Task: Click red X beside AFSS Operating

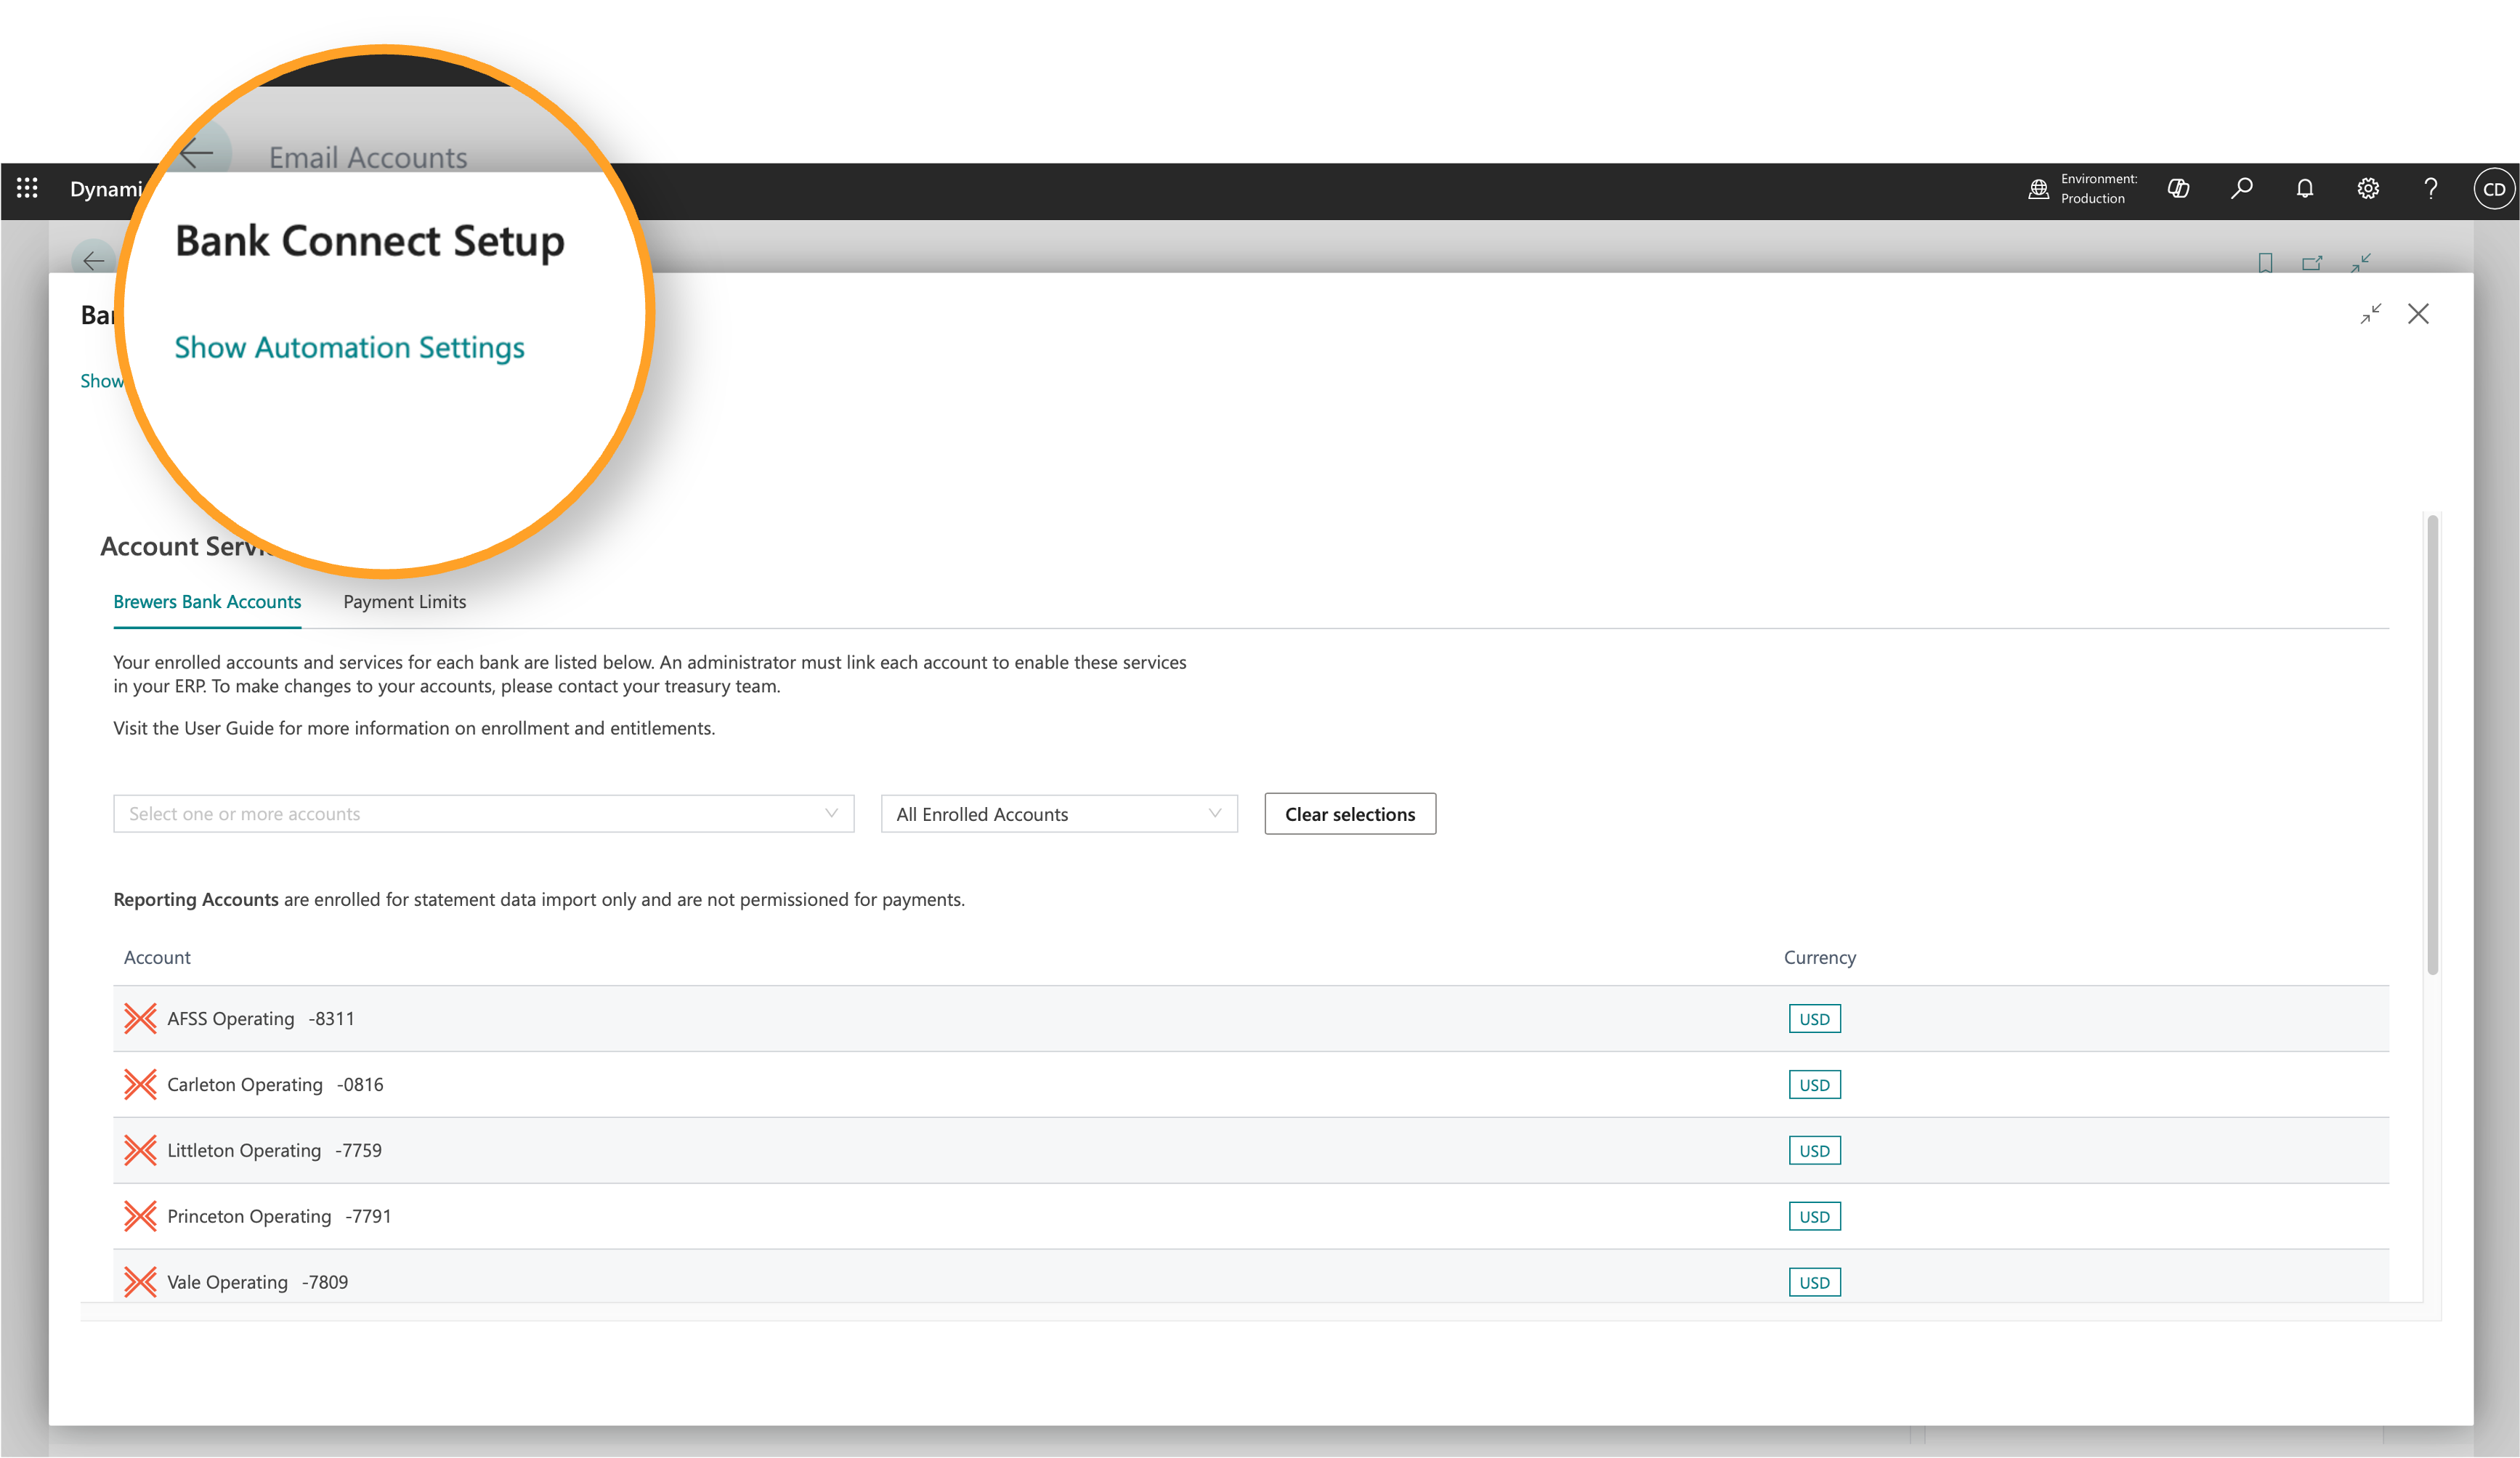Action: pos(140,1018)
